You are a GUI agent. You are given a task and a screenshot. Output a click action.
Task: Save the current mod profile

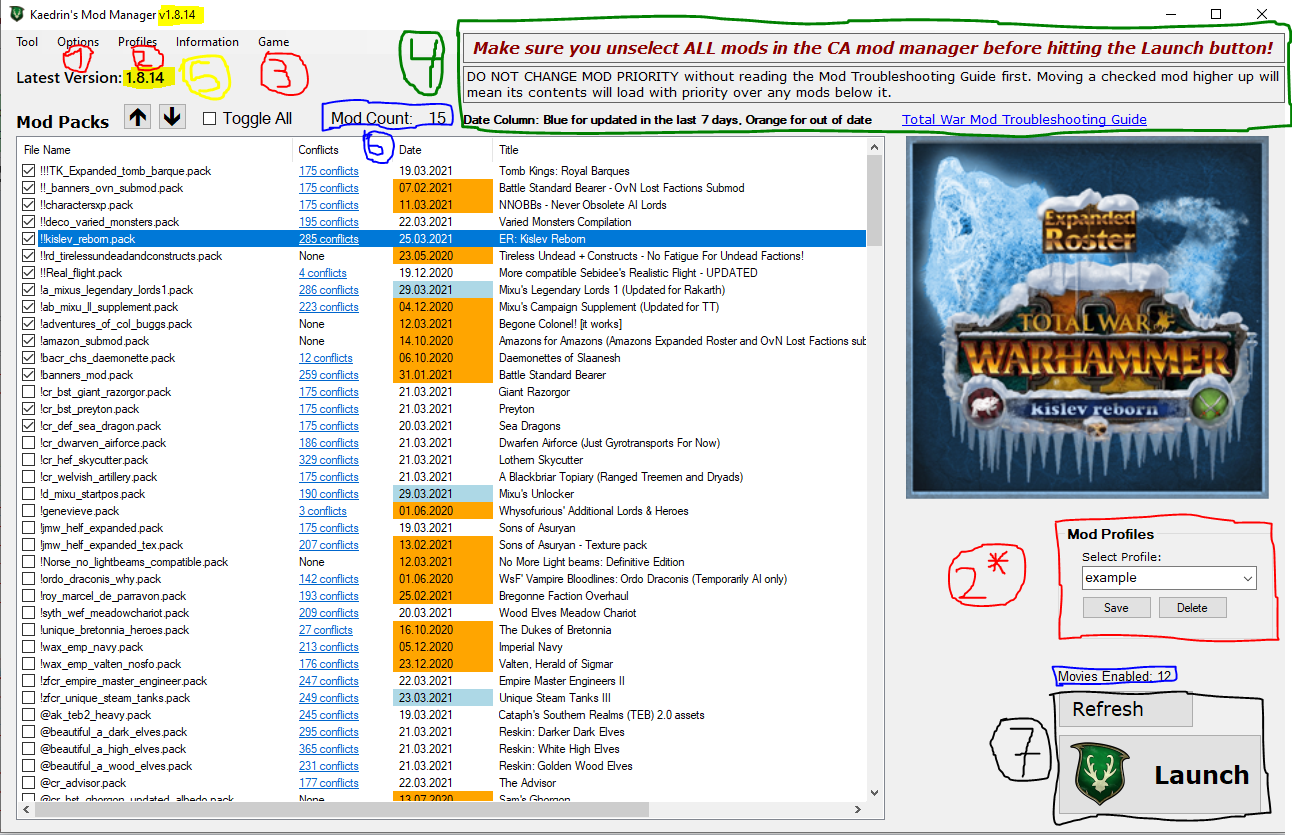click(x=1116, y=607)
